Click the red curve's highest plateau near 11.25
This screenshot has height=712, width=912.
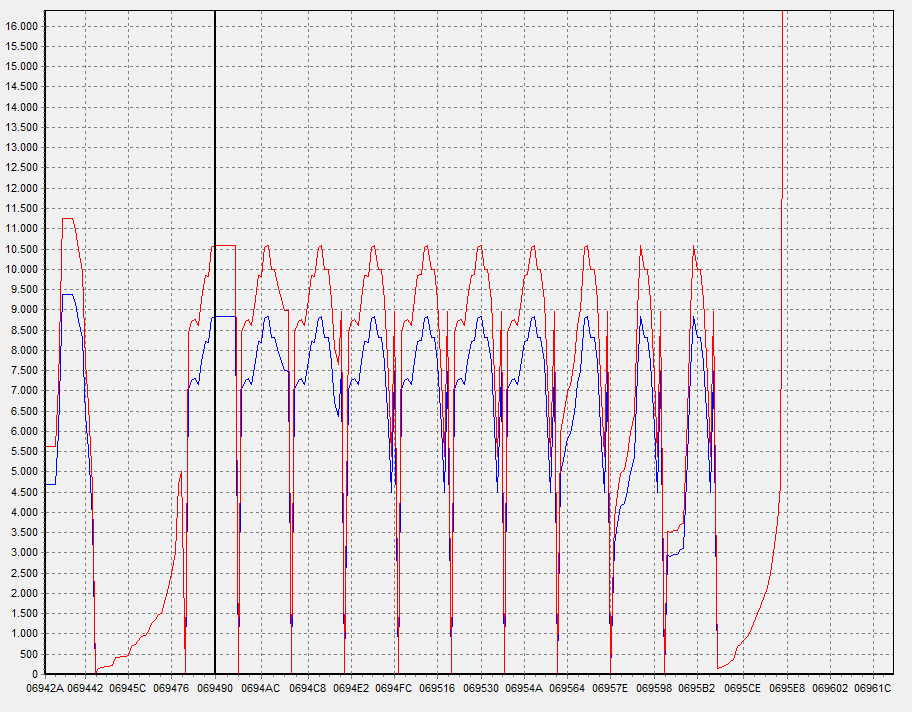[68, 218]
